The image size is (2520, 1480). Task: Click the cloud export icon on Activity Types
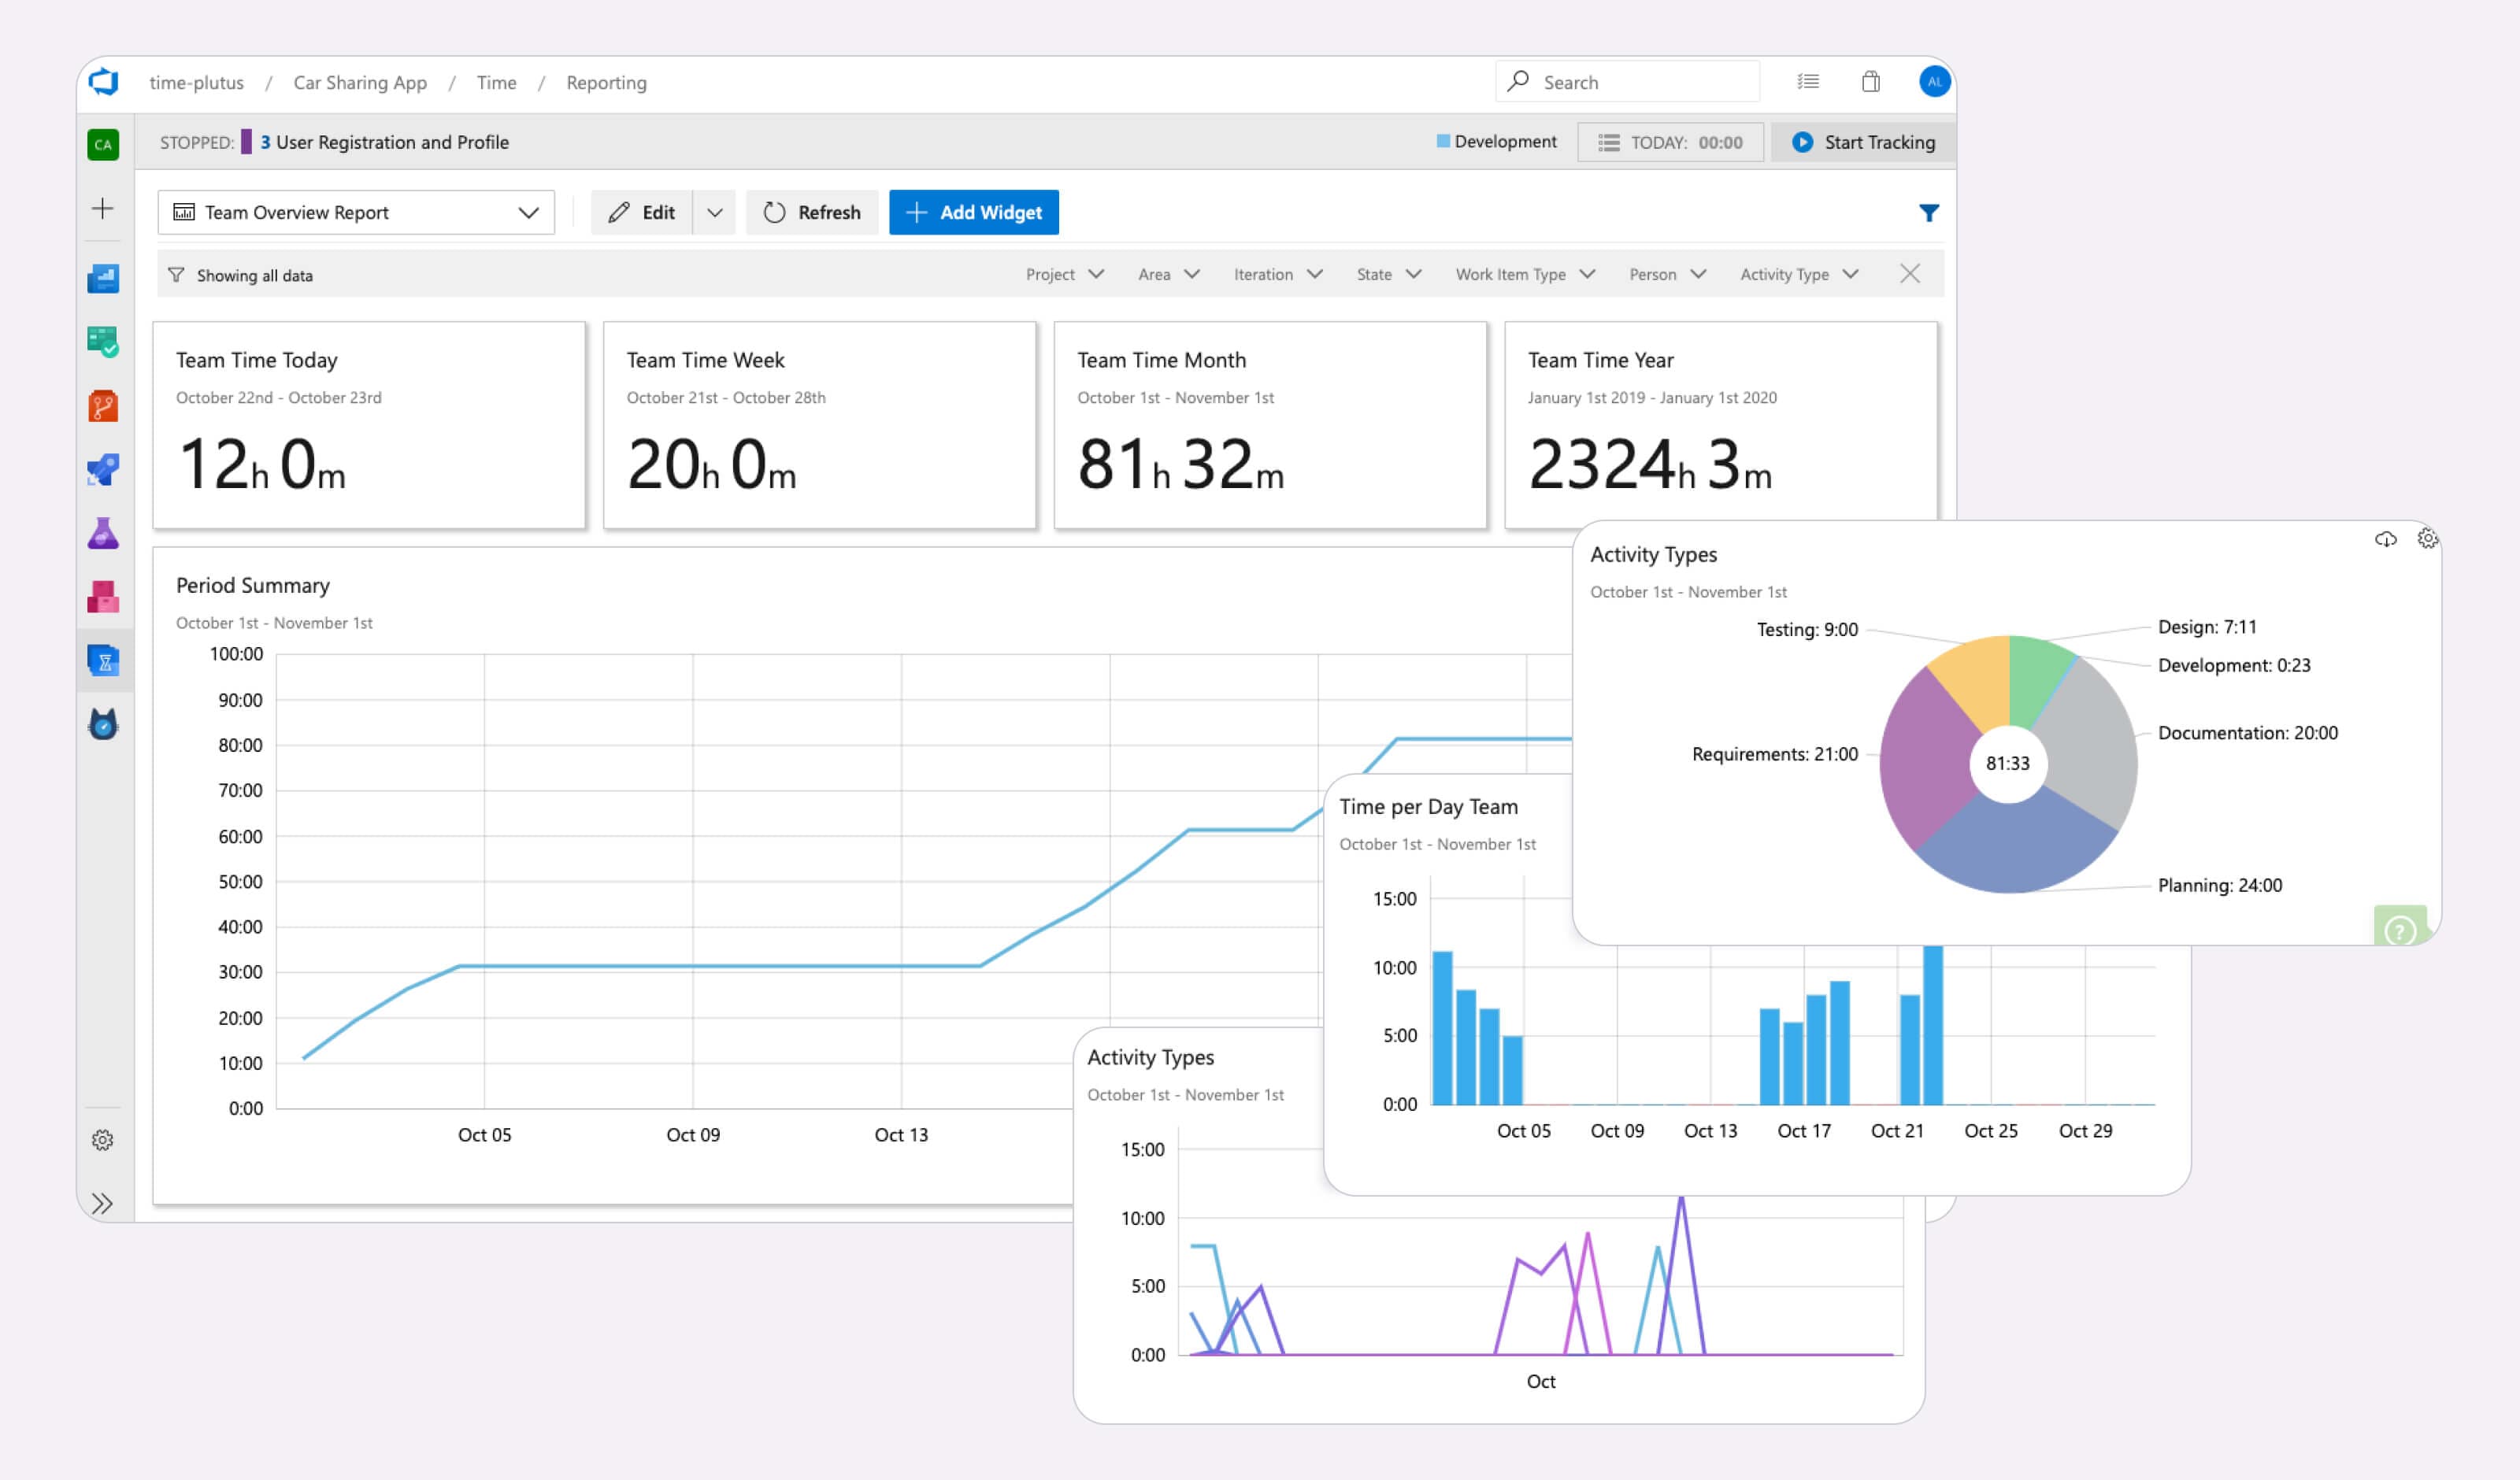point(2385,539)
